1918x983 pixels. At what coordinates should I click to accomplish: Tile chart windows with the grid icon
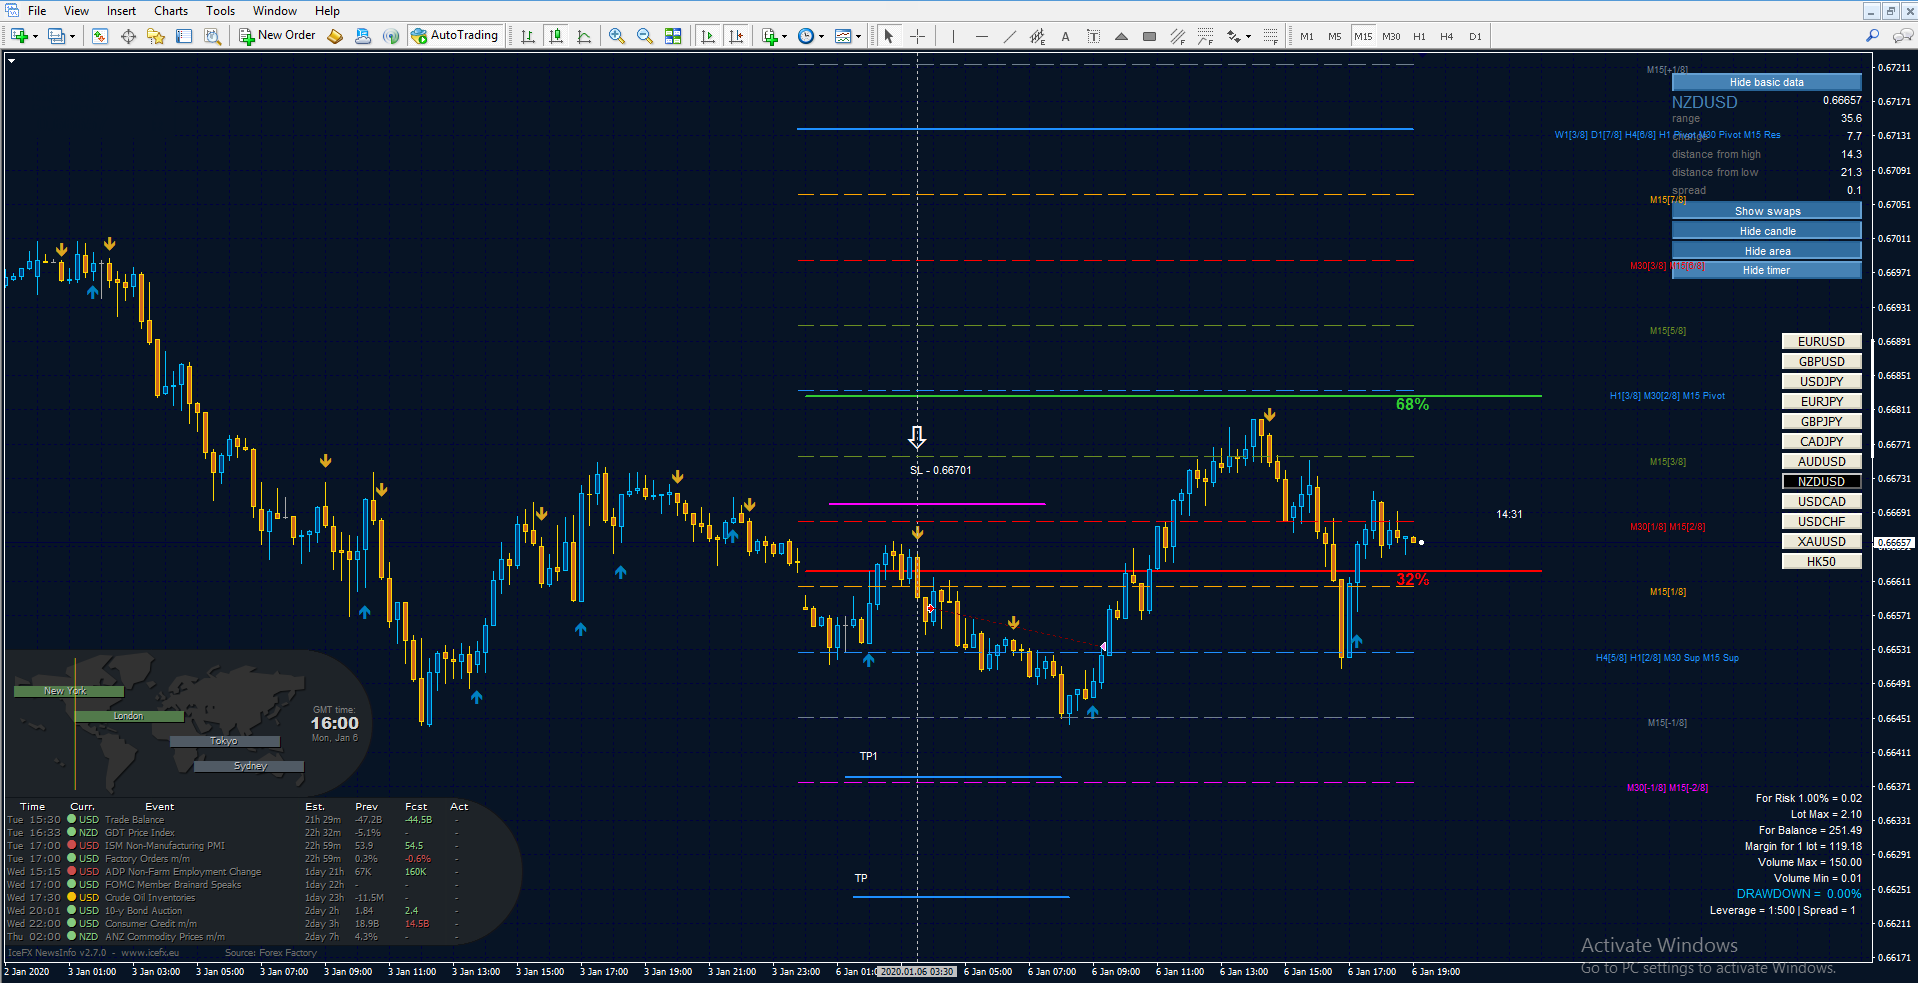click(x=673, y=36)
